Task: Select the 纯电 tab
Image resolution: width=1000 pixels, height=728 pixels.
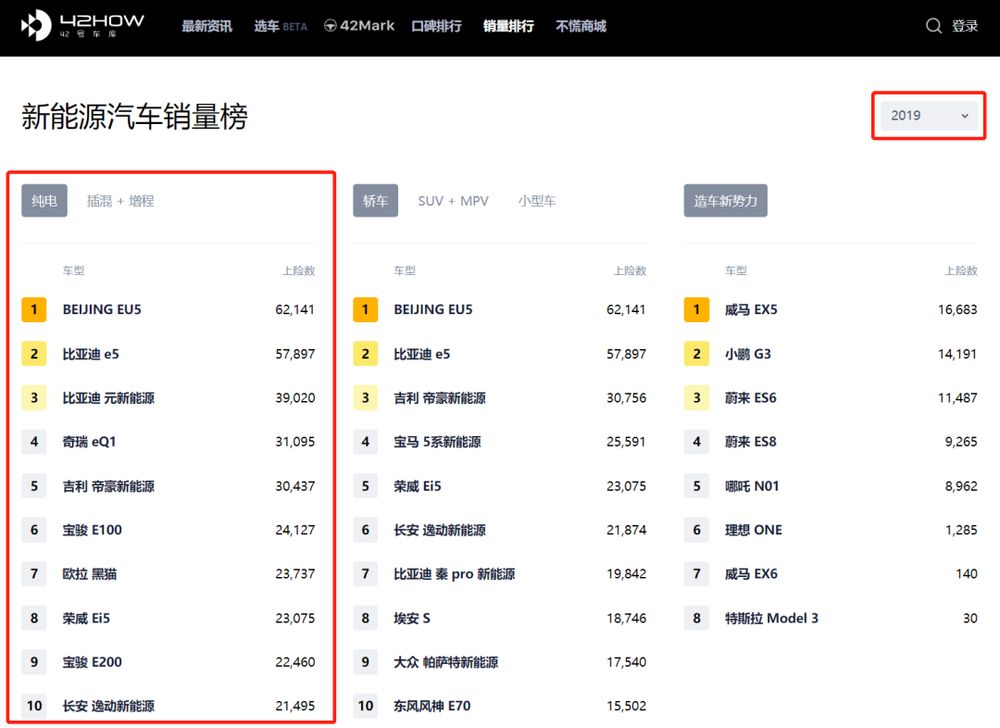Action: tap(44, 201)
